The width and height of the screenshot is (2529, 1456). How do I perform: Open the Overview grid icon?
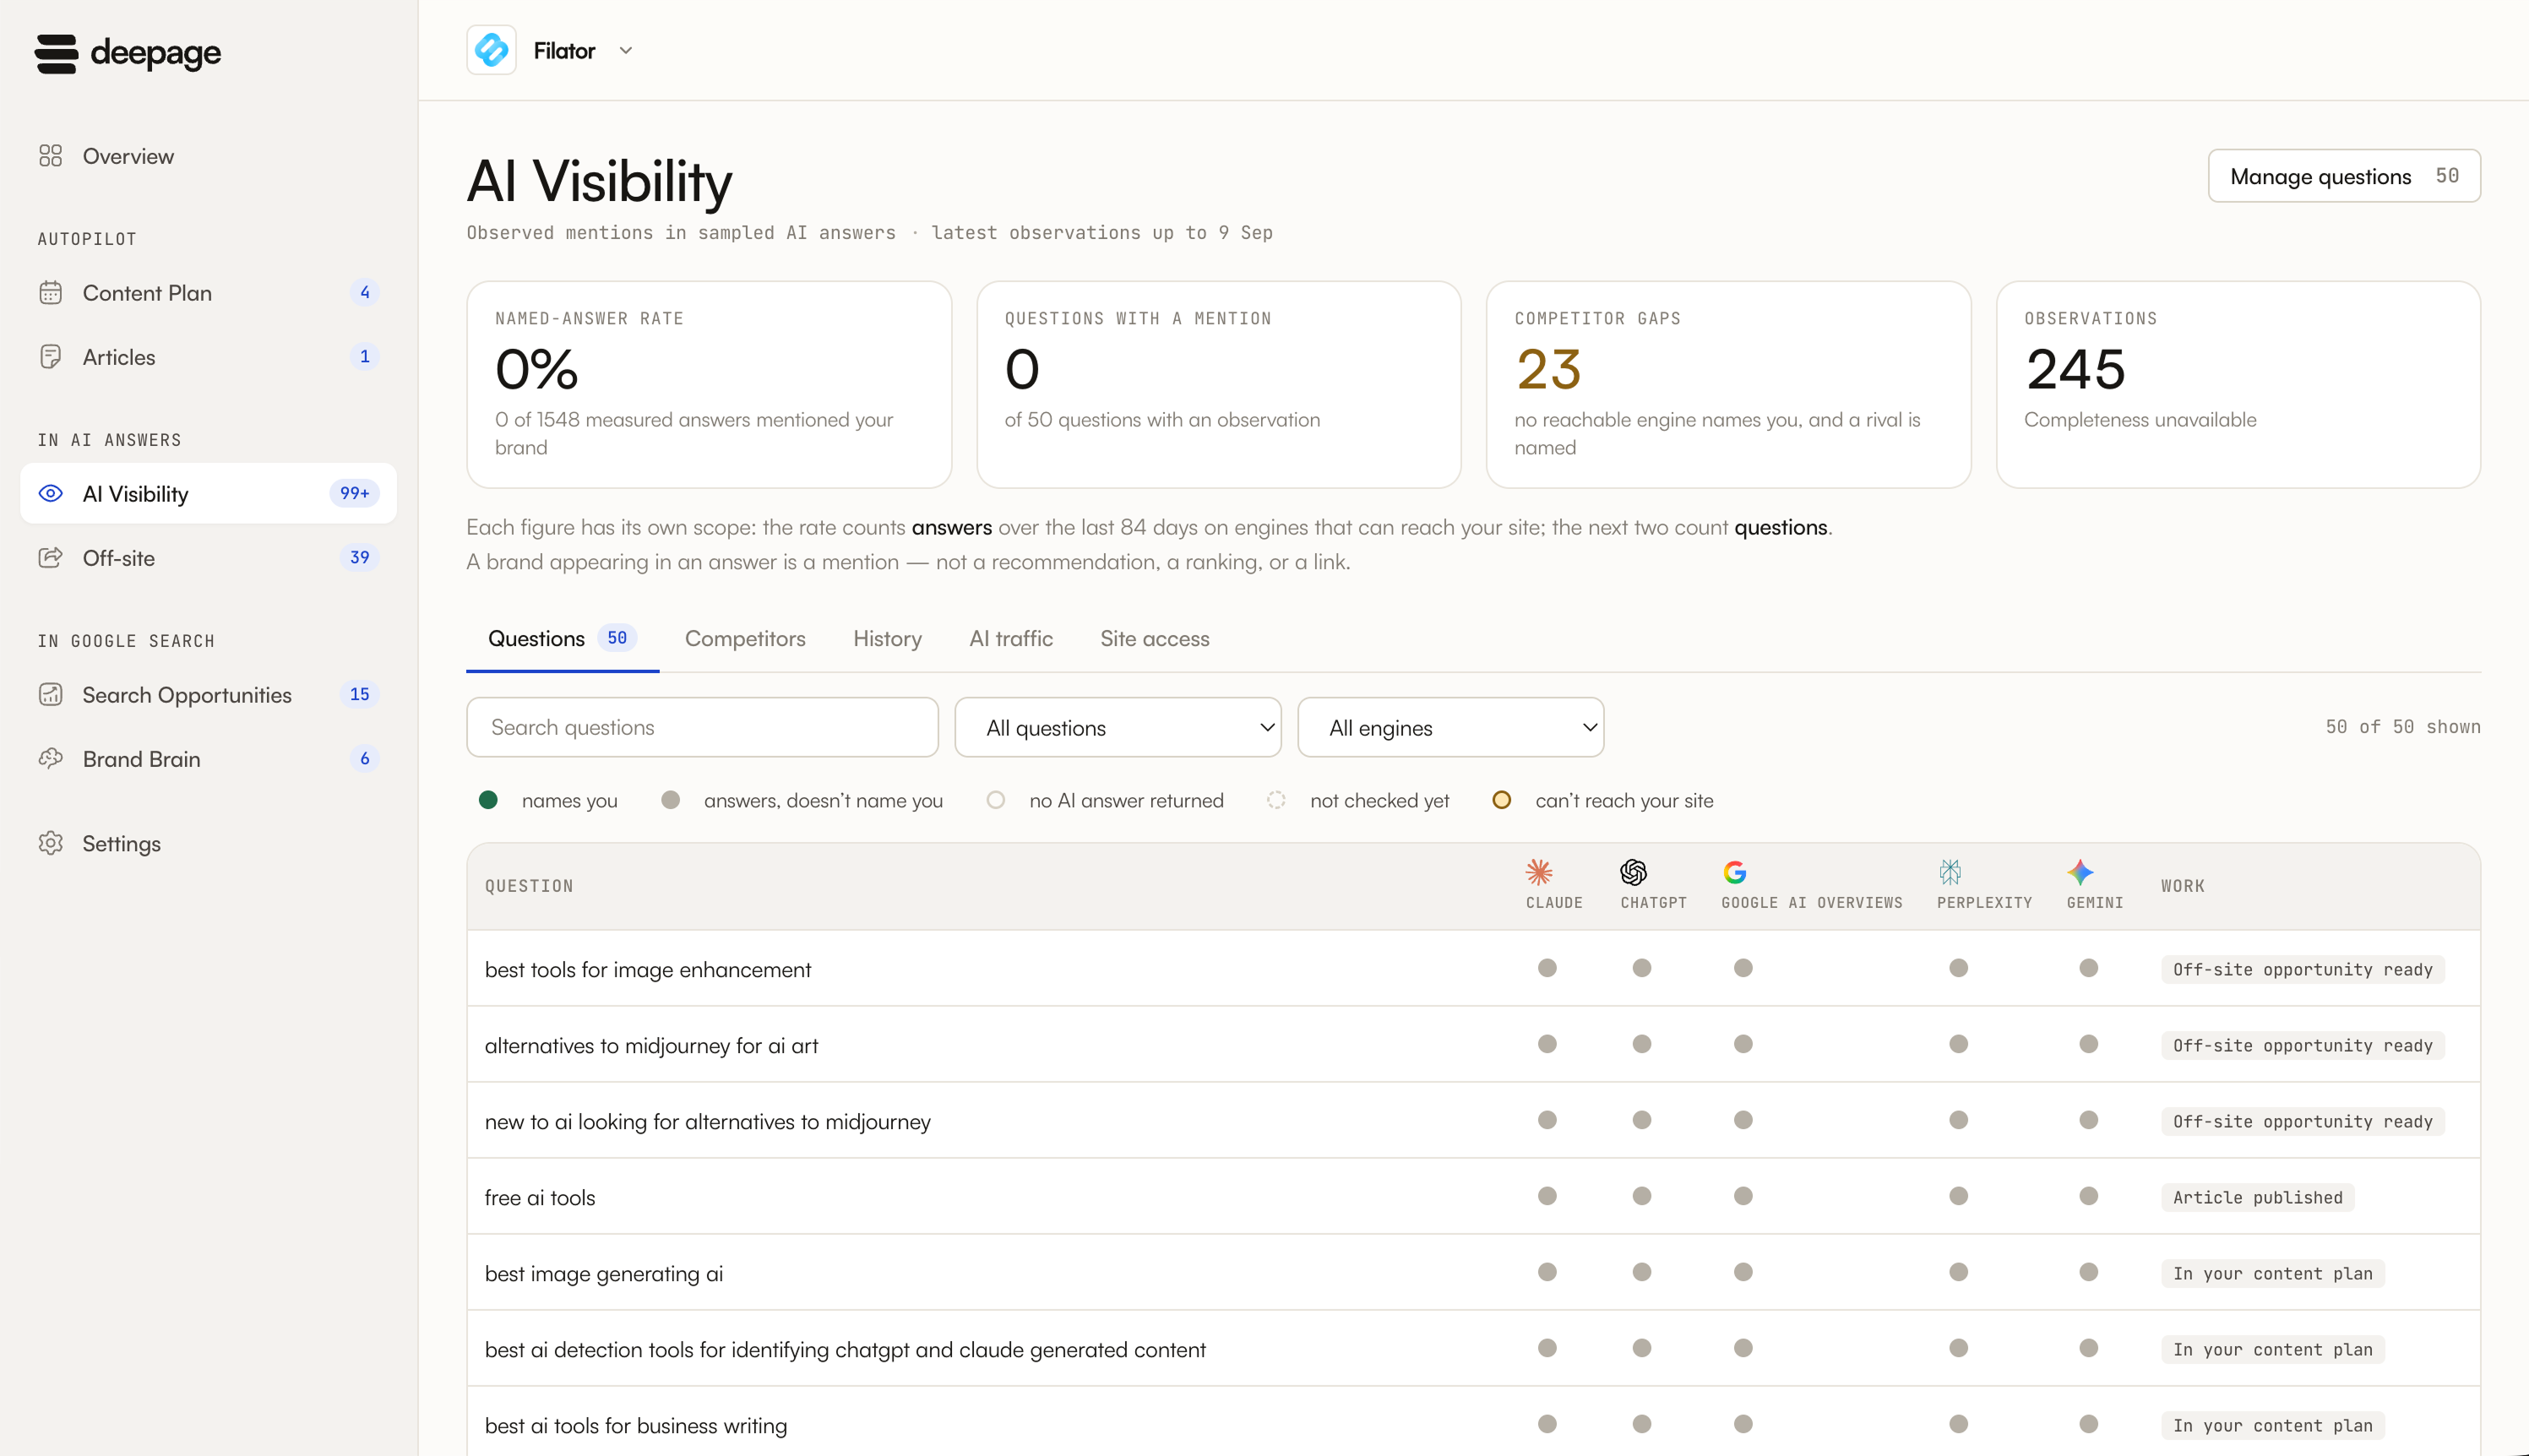pyautogui.click(x=50, y=156)
